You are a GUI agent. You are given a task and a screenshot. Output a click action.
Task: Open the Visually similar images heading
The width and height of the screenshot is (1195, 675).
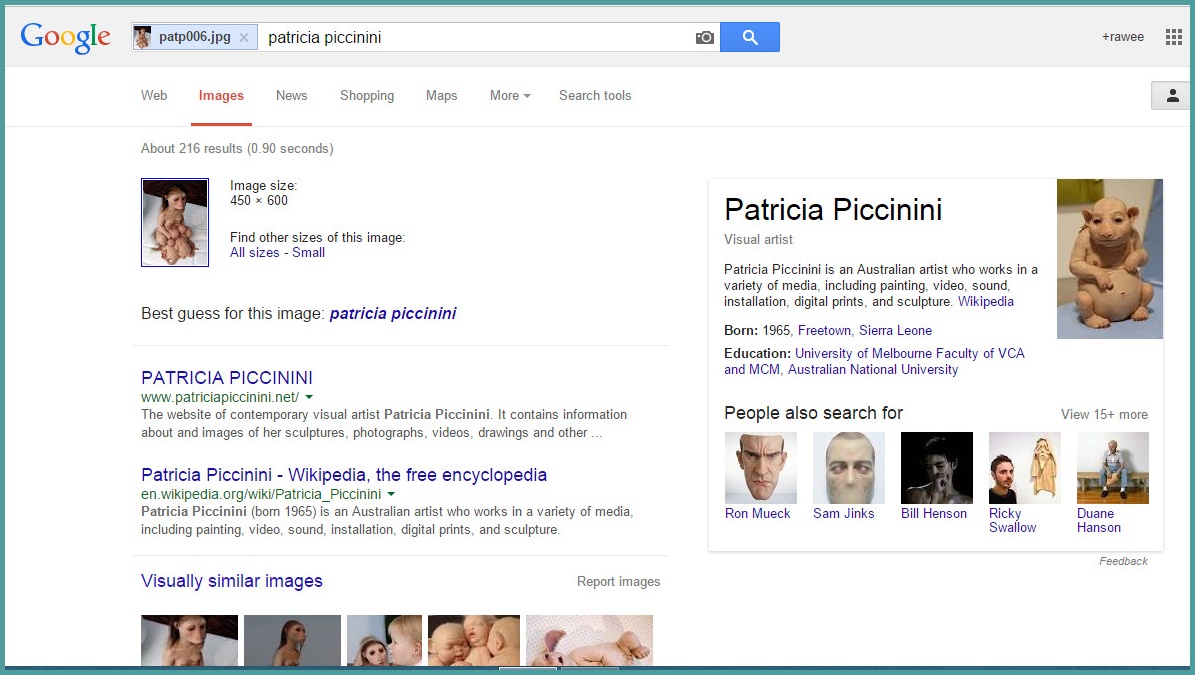click(x=232, y=581)
